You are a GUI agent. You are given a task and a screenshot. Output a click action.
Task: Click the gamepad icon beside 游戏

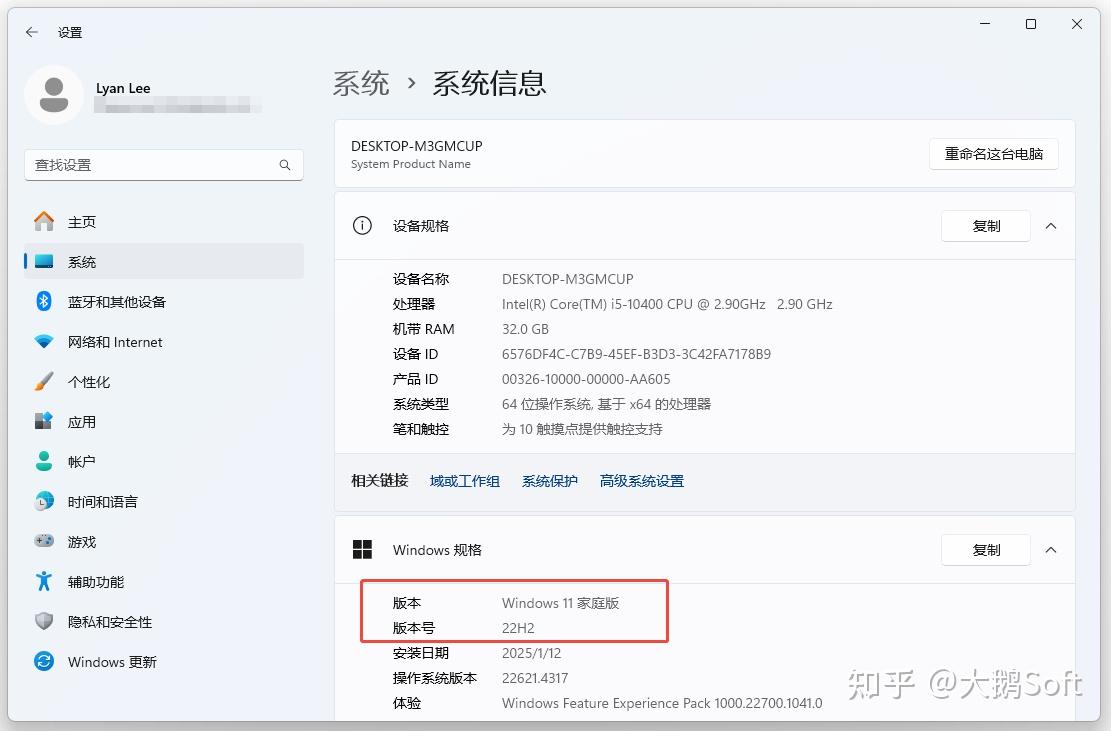pyautogui.click(x=44, y=541)
